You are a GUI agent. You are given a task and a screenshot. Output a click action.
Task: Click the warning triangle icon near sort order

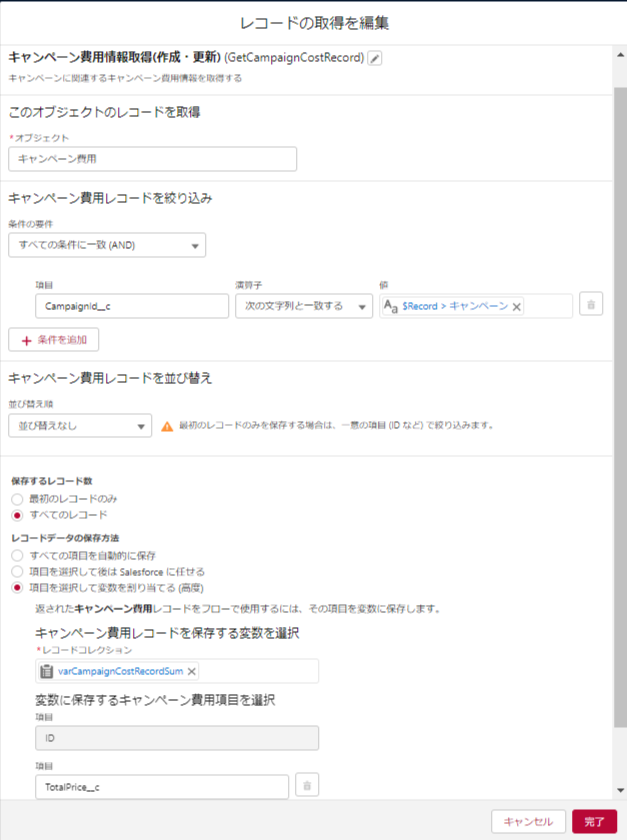[168, 426]
